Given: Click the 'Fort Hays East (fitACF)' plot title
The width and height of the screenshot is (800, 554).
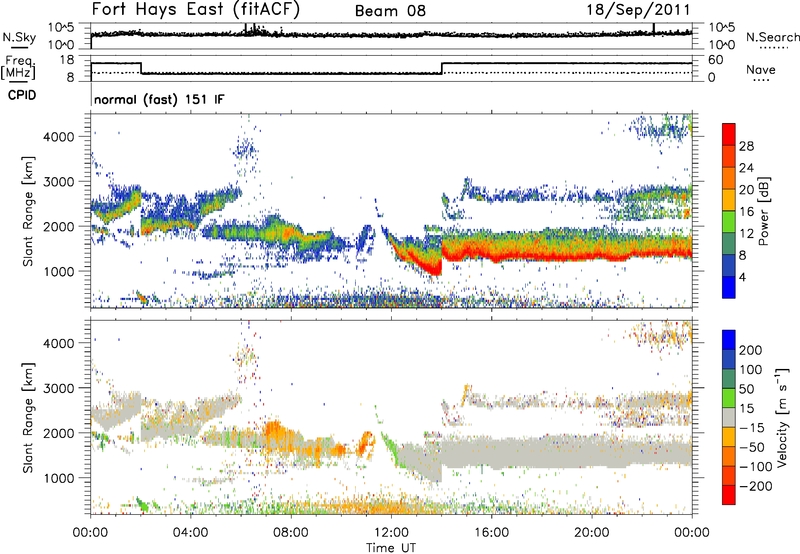Looking at the screenshot, I should click(195, 9).
